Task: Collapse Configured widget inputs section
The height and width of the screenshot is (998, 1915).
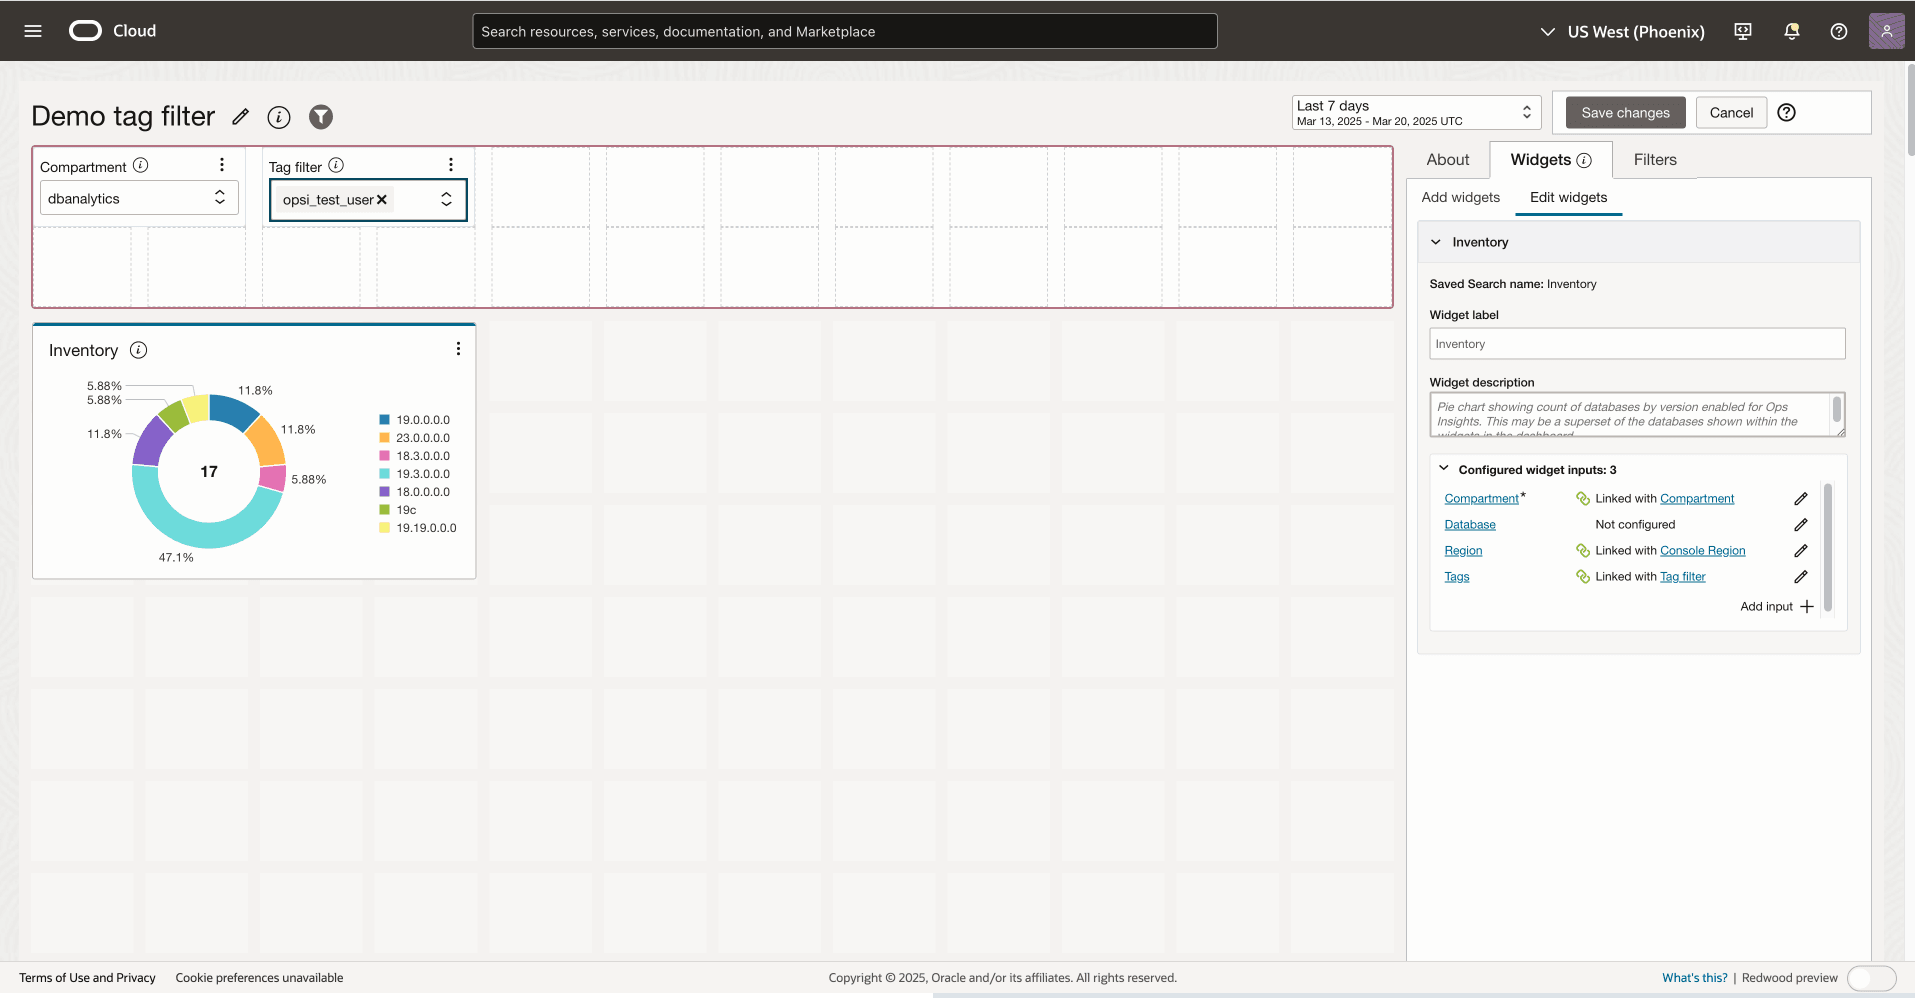Action: (x=1443, y=469)
